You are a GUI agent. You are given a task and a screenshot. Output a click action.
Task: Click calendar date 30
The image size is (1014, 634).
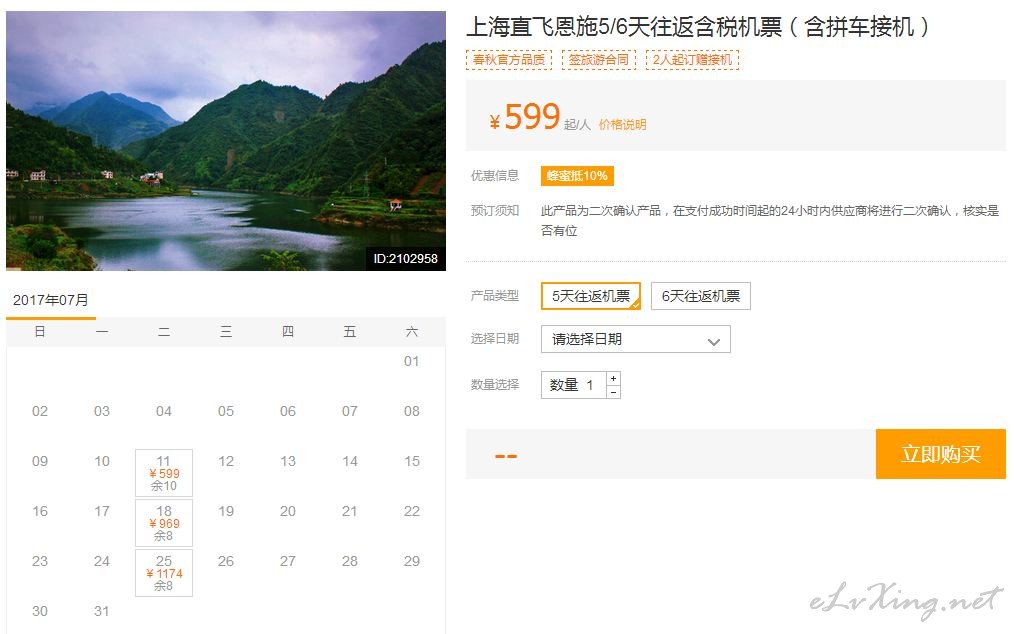pos(39,611)
